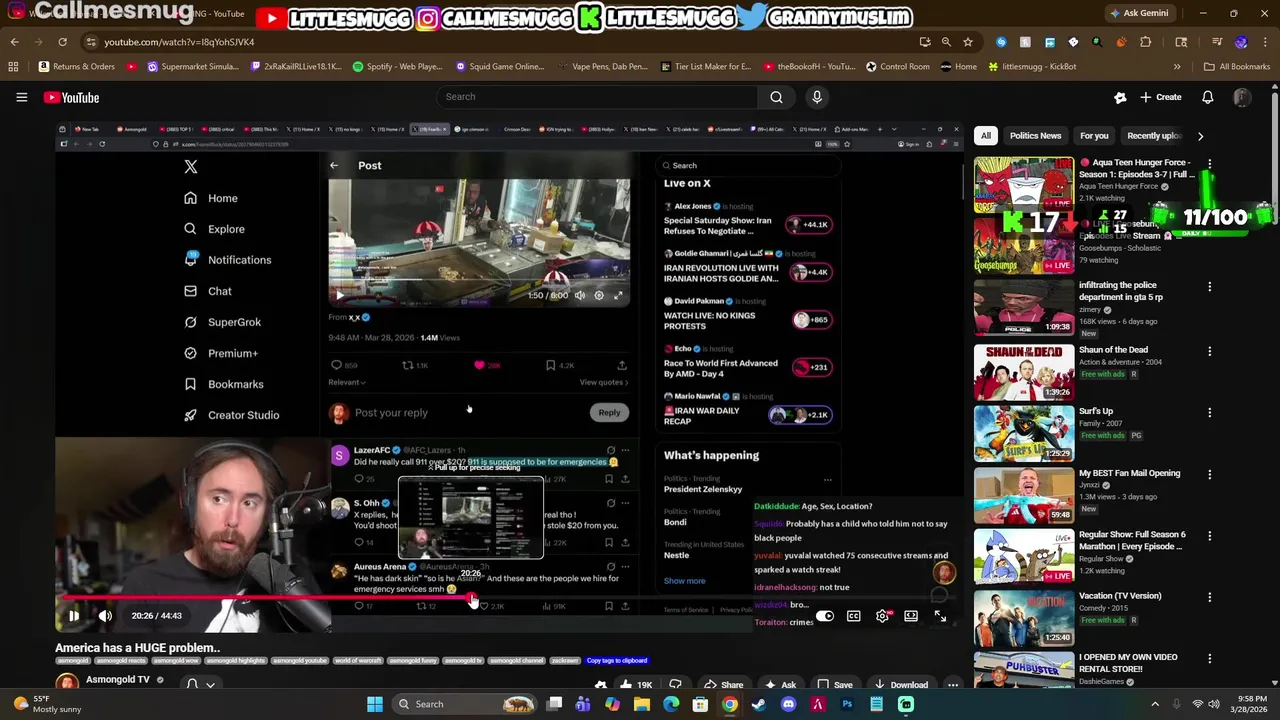
Task: Download the video
Action: 900,685
